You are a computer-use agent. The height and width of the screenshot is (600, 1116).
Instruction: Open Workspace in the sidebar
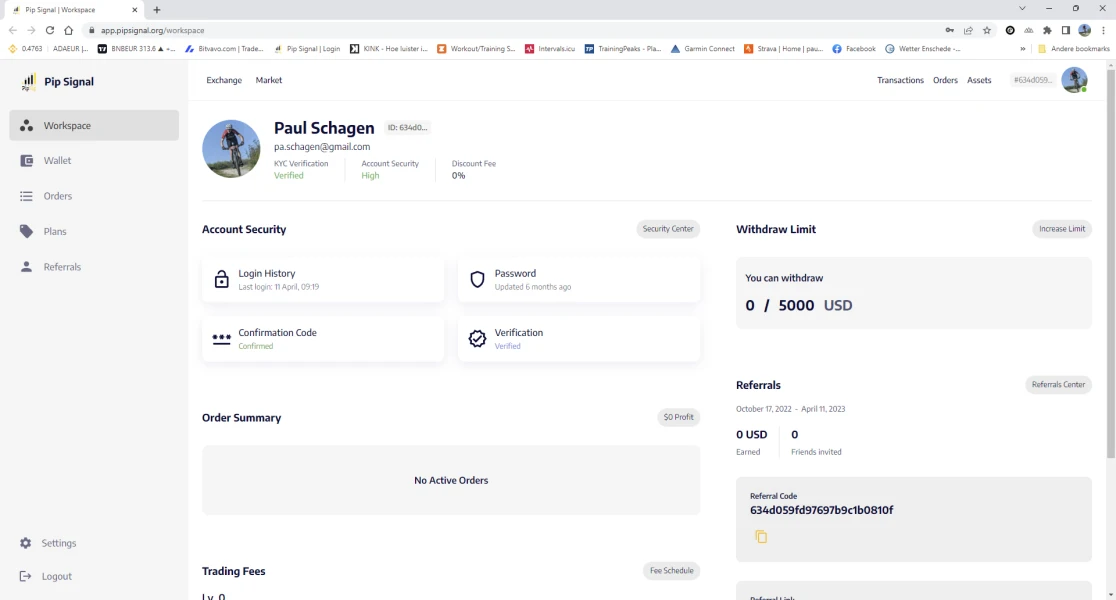coord(94,125)
